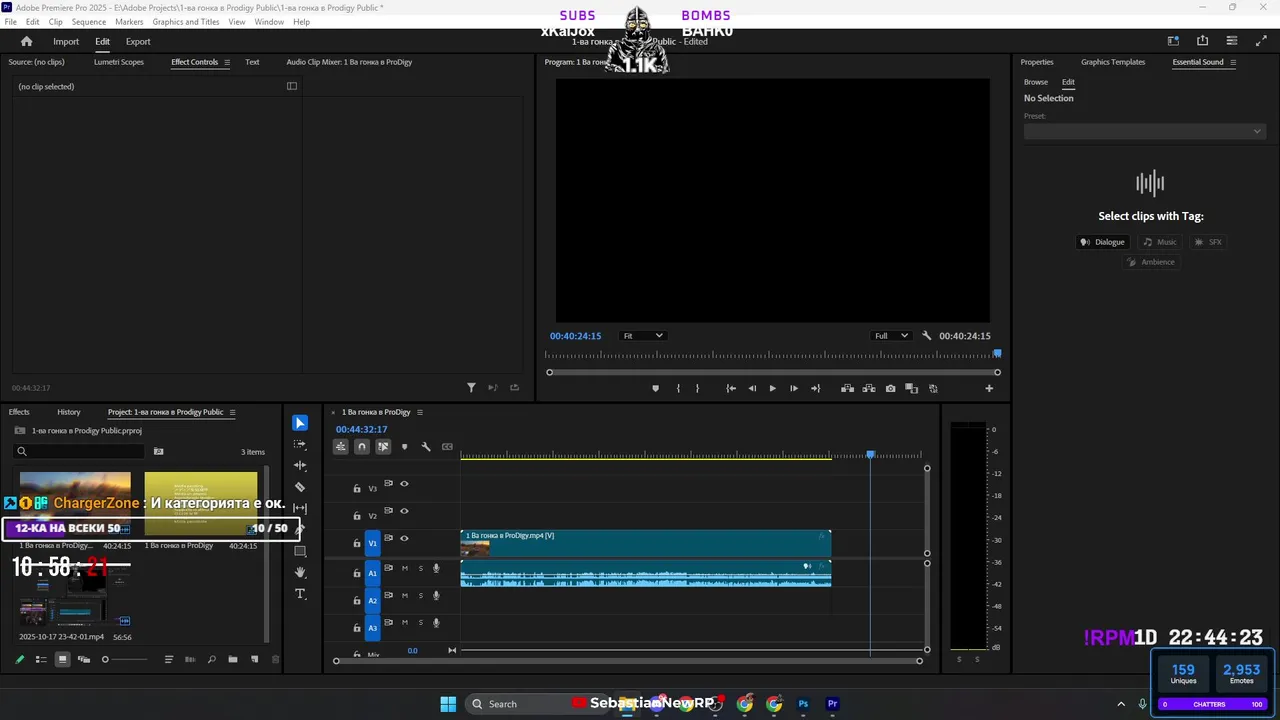Open the Import workspace

pos(66,41)
